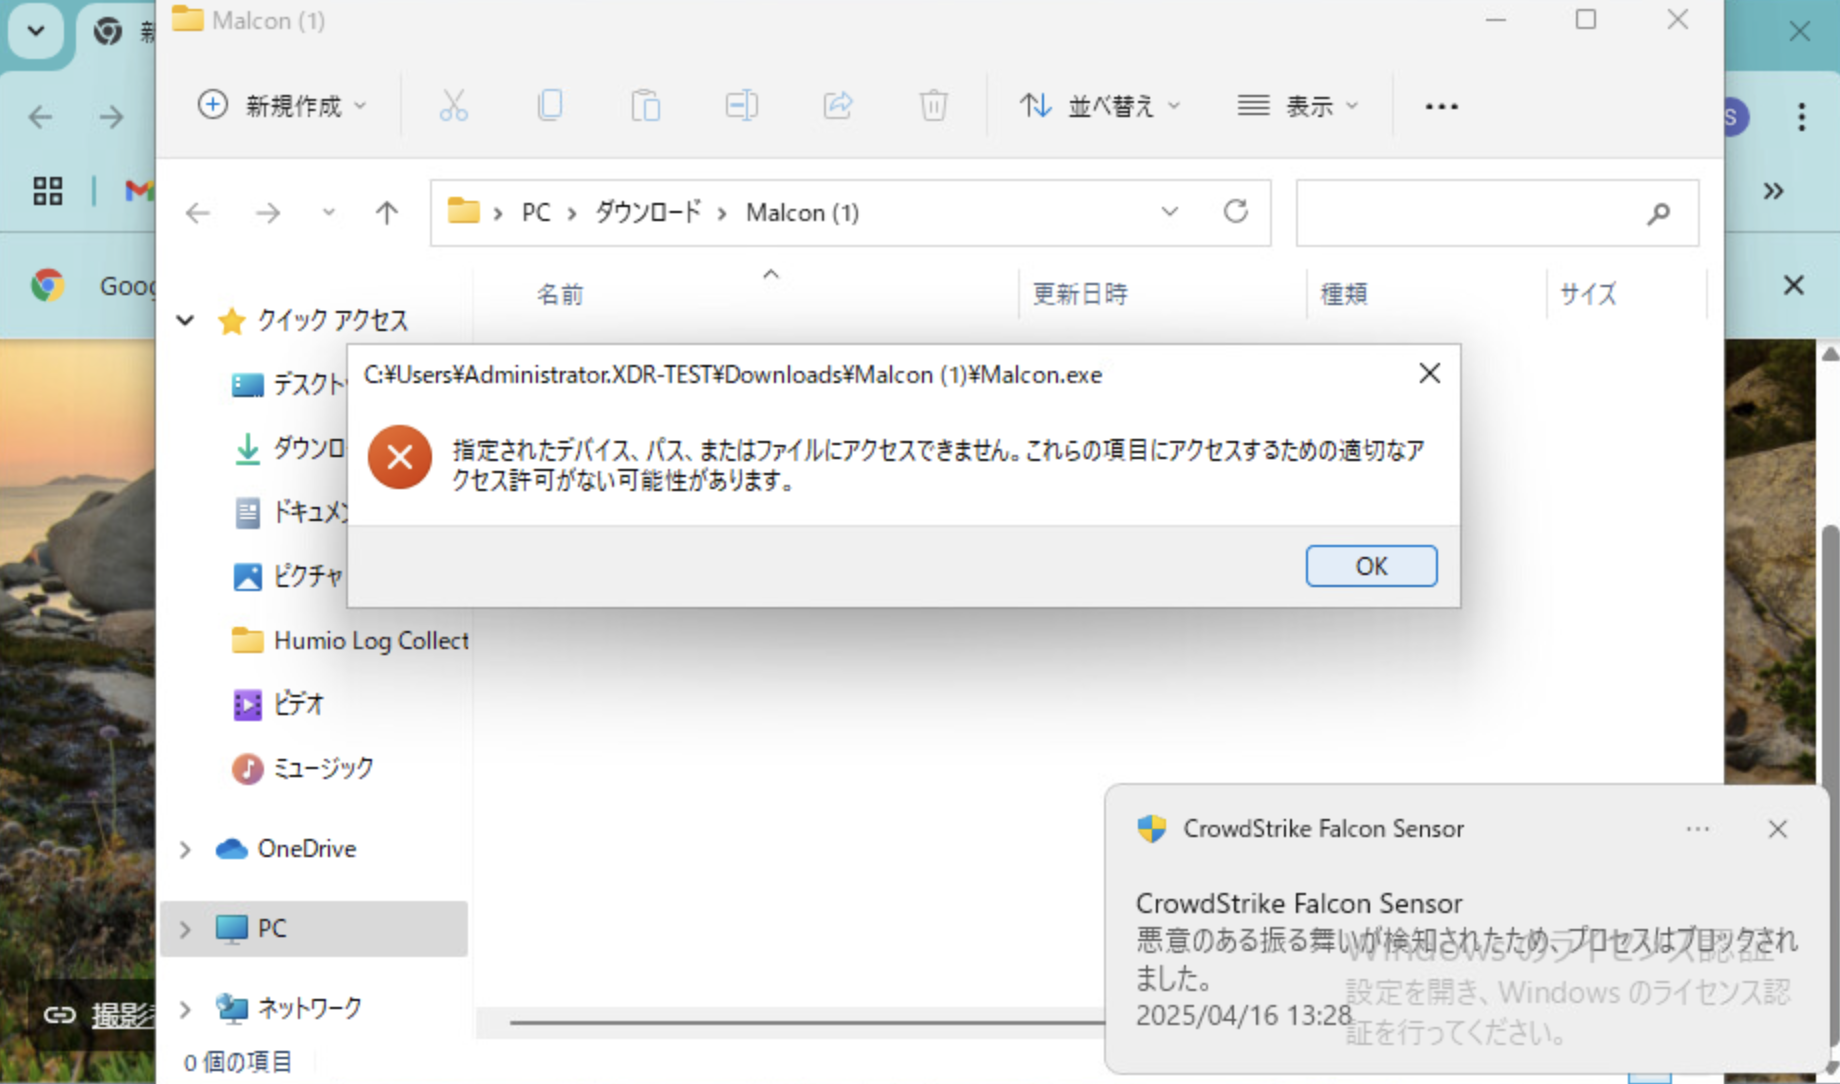1840x1084 pixels.
Task: Click the Explorer horizontal scrollbar
Action: coord(807,1022)
